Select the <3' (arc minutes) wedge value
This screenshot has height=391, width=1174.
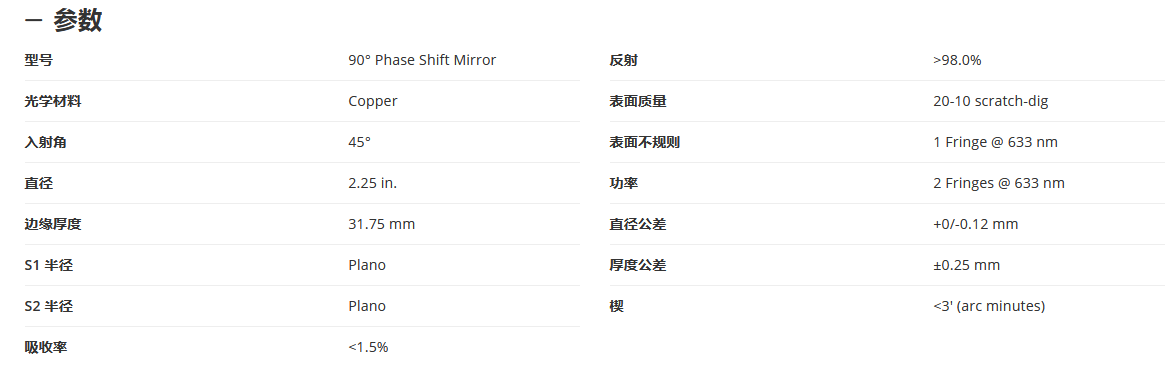point(989,306)
